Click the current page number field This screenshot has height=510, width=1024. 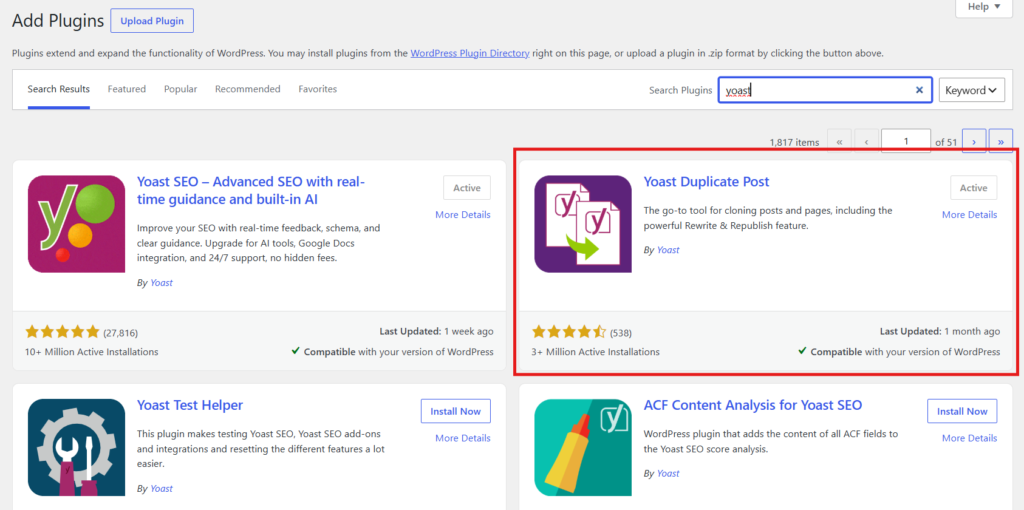coord(906,141)
